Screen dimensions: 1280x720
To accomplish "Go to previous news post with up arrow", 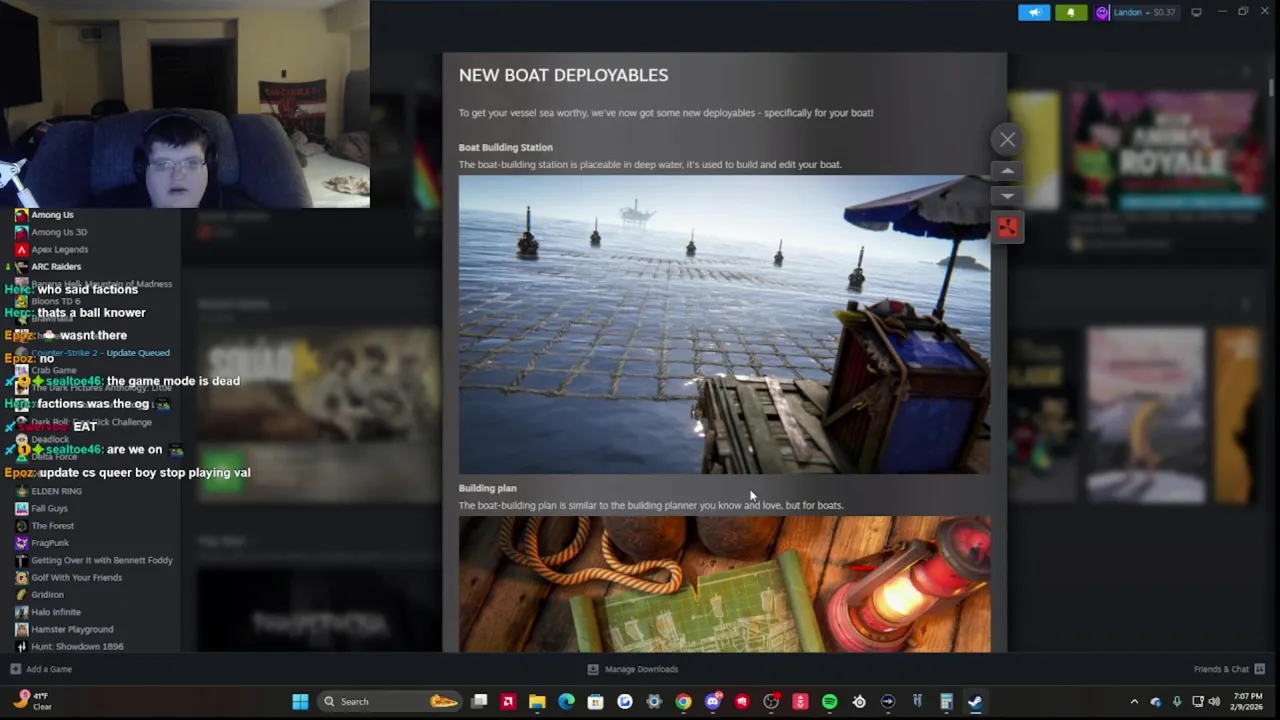I will click(1007, 171).
